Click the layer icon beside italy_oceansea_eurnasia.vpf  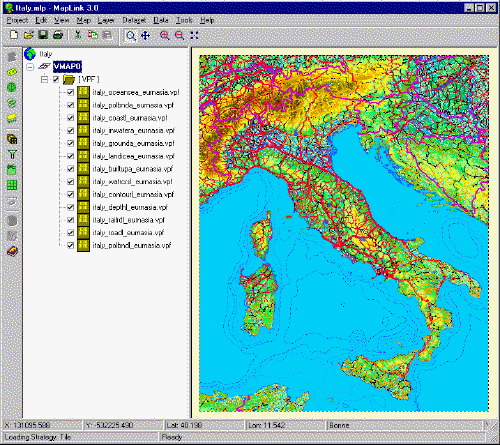tap(83, 92)
